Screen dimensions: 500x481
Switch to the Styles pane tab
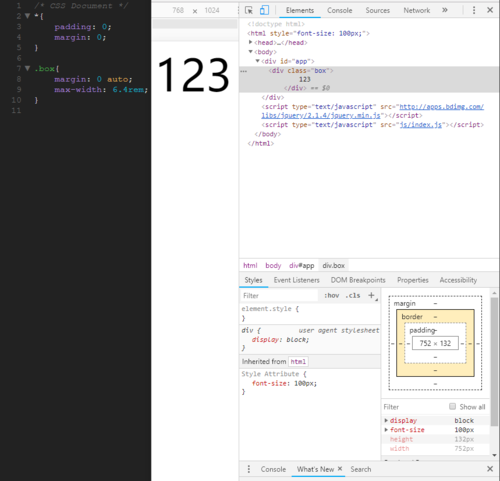pos(253,280)
